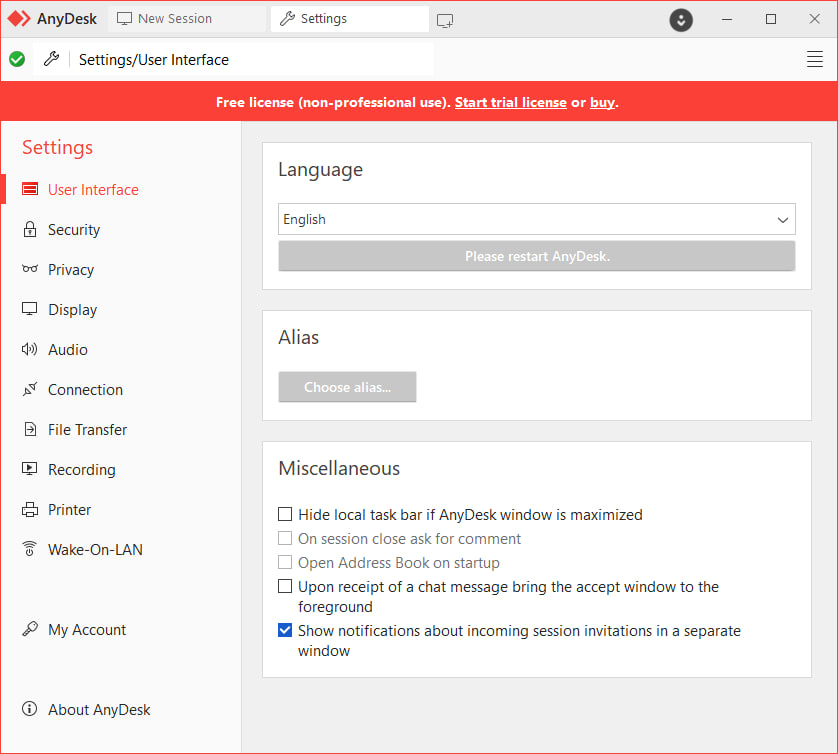Screen dimensions: 838x754
Task: Click the Settings/User Interface address field
Action: click(250, 60)
